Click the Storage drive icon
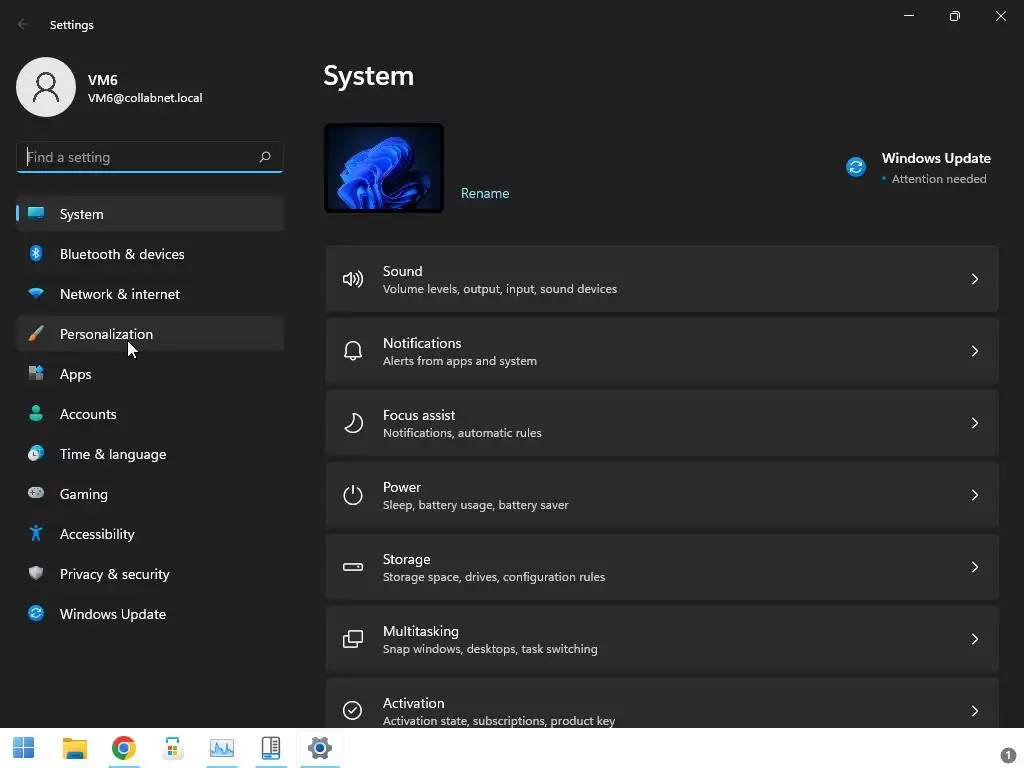Viewport: 1024px width, 768px height. 353,567
